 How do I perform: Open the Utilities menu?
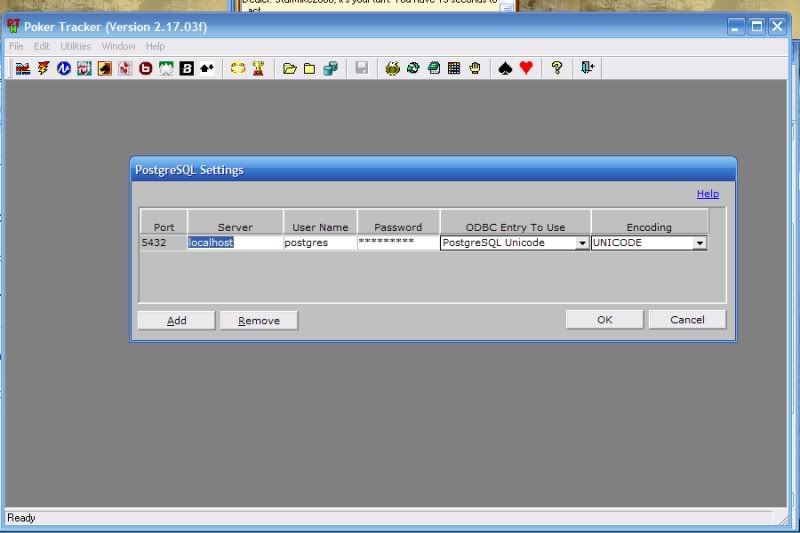pos(76,46)
